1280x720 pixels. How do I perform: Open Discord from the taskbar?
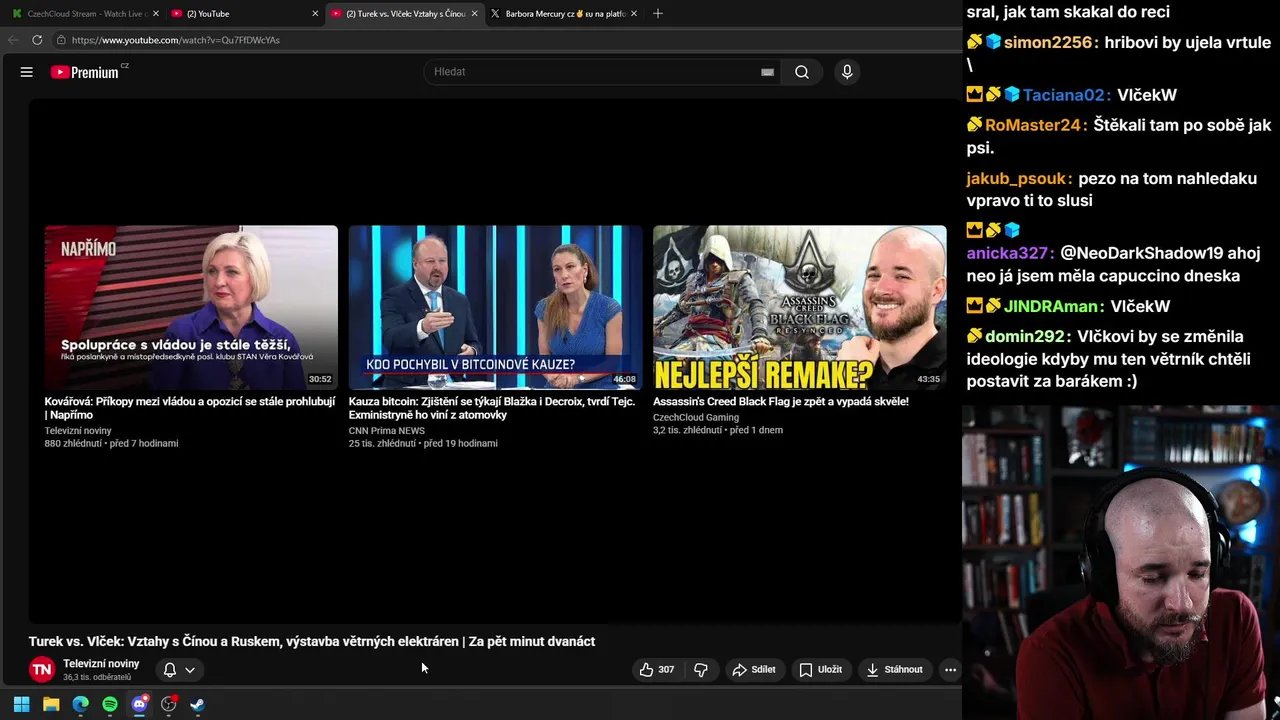[x=139, y=704]
